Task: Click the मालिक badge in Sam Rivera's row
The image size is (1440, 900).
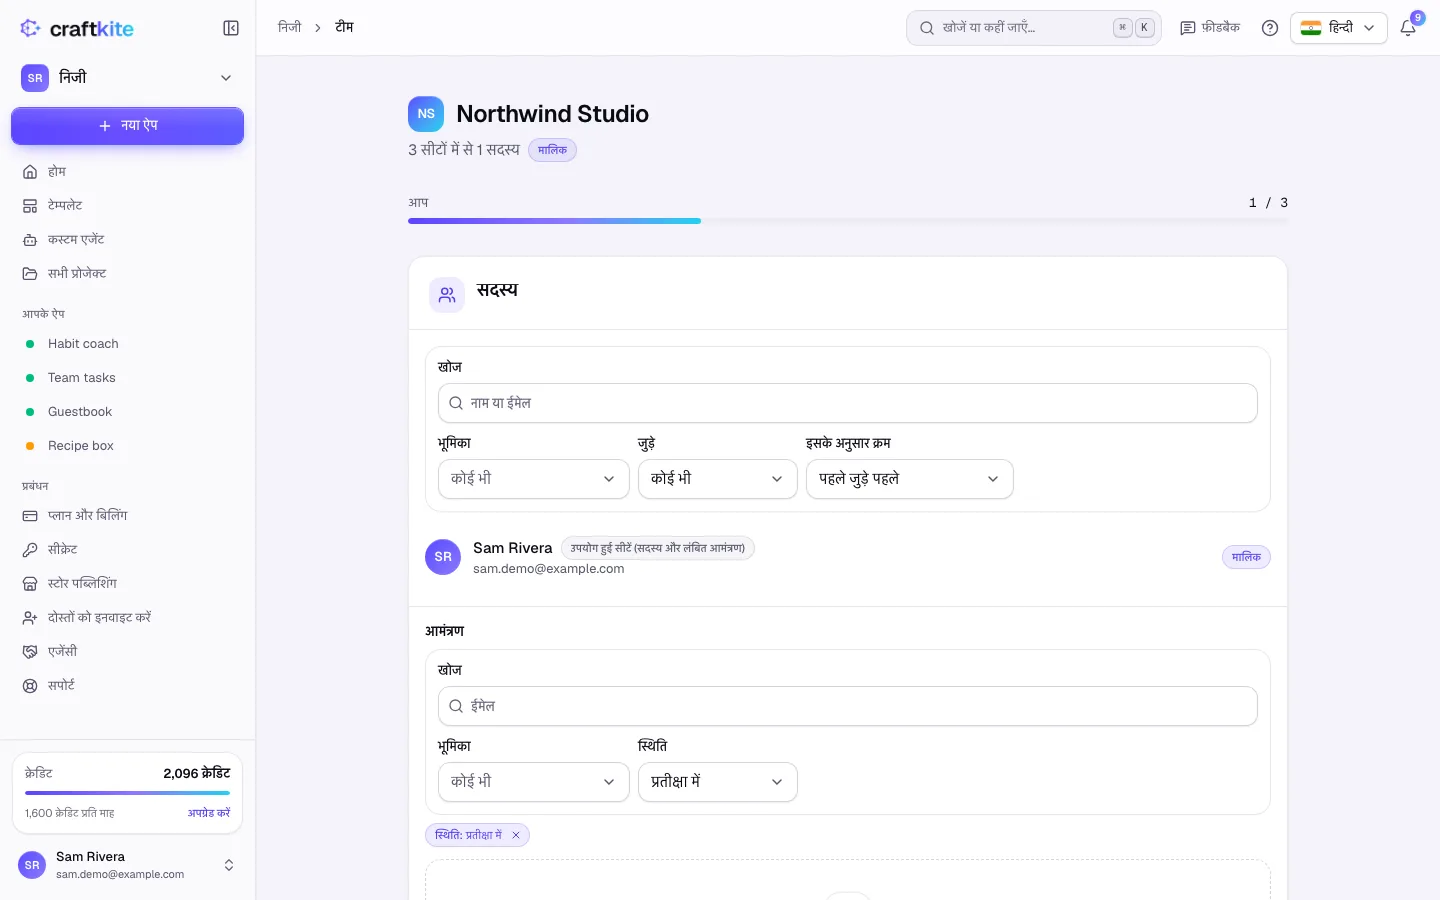Action: (1246, 557)
